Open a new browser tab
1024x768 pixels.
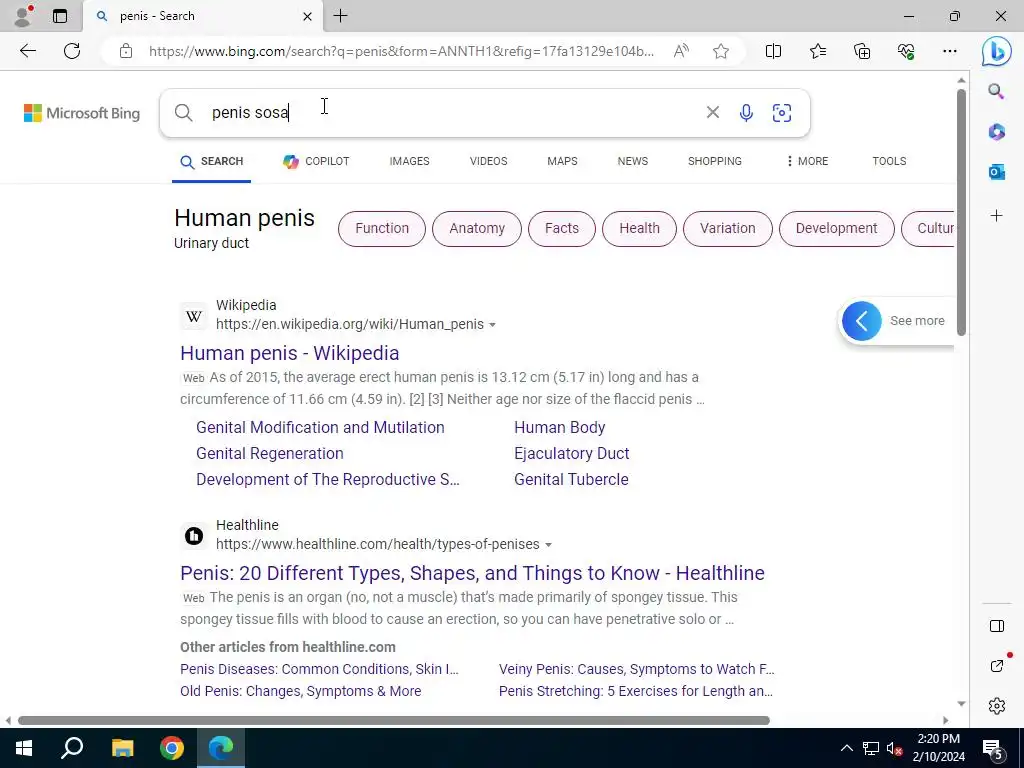coord(340,16)
